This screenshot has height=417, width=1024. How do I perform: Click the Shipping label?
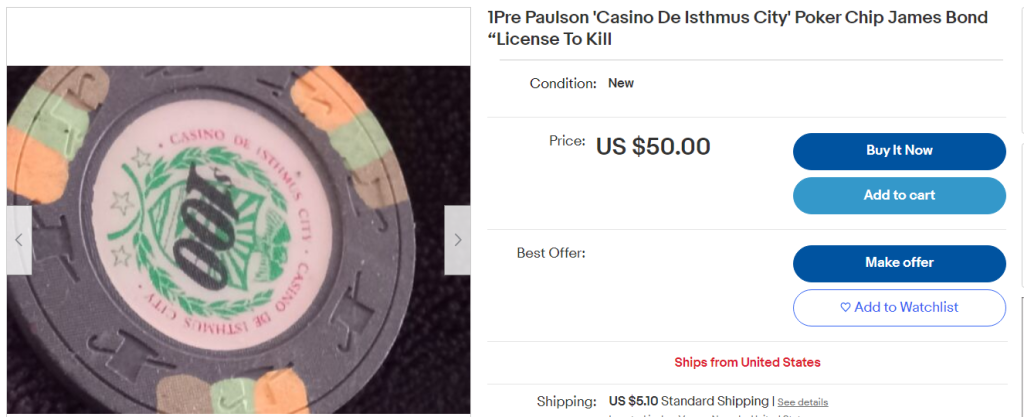coord(566,401)
